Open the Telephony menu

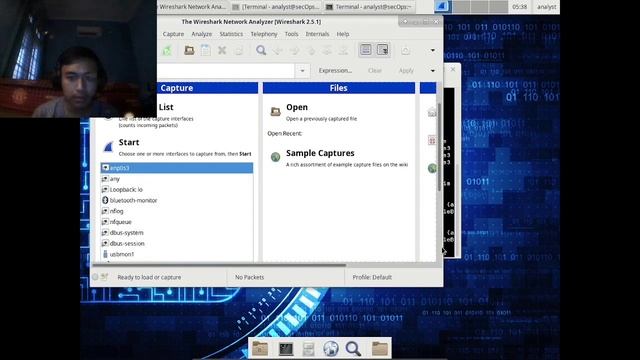pos(264,34)
